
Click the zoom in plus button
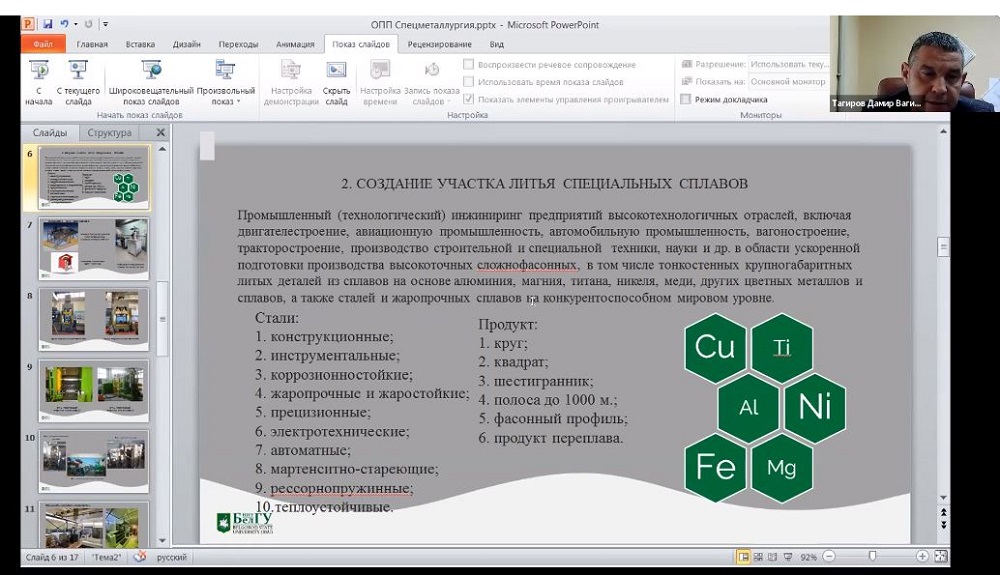tap(922, 556)
